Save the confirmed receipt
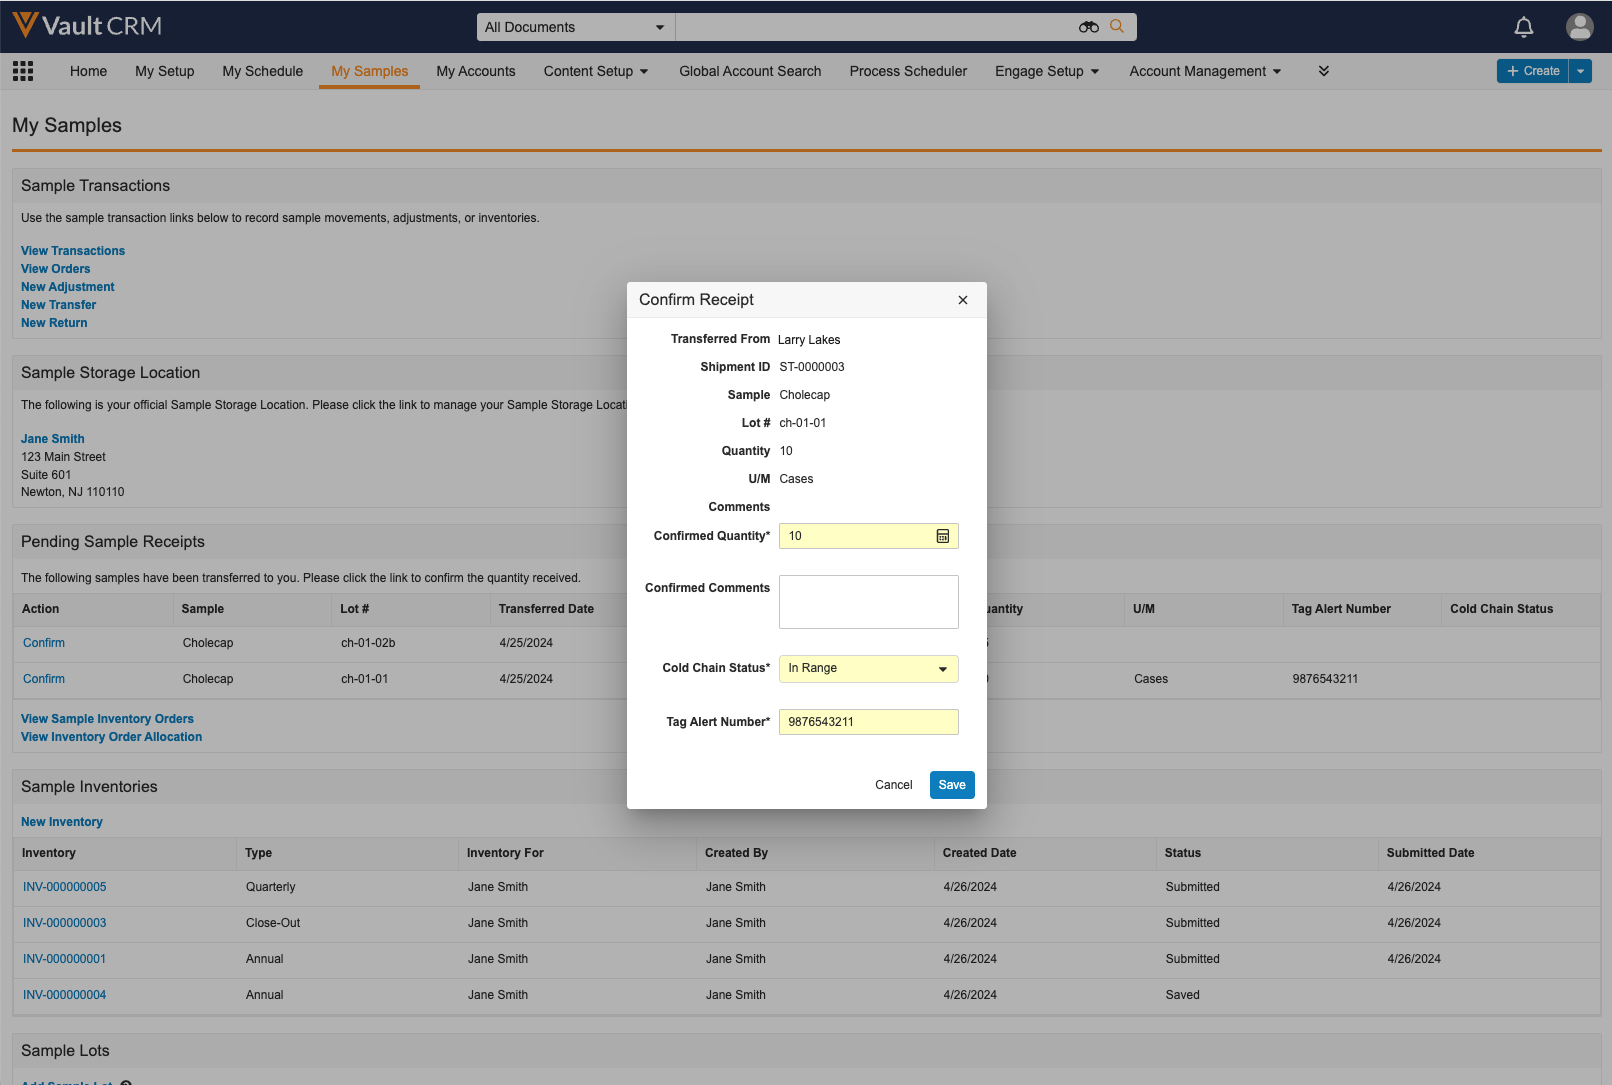The height and width of the screenshot is (1085, 1612). (951, 785)
